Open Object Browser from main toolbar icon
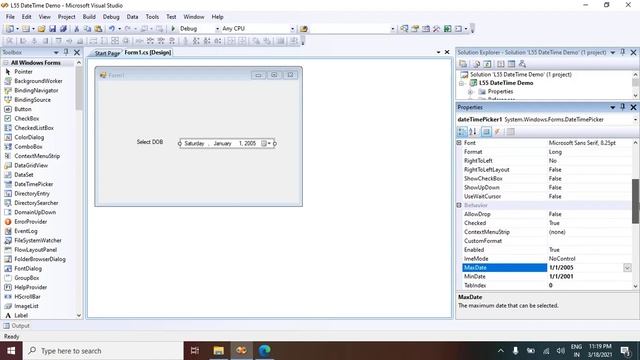This screenshot has height=360, width=640. coord(426,29)
